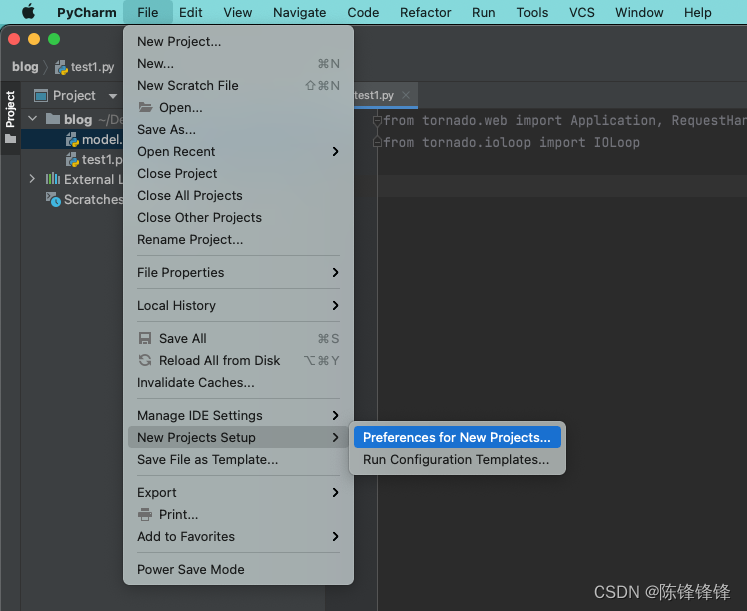Click 'tornado.web' in the first code line

[464, 120]
